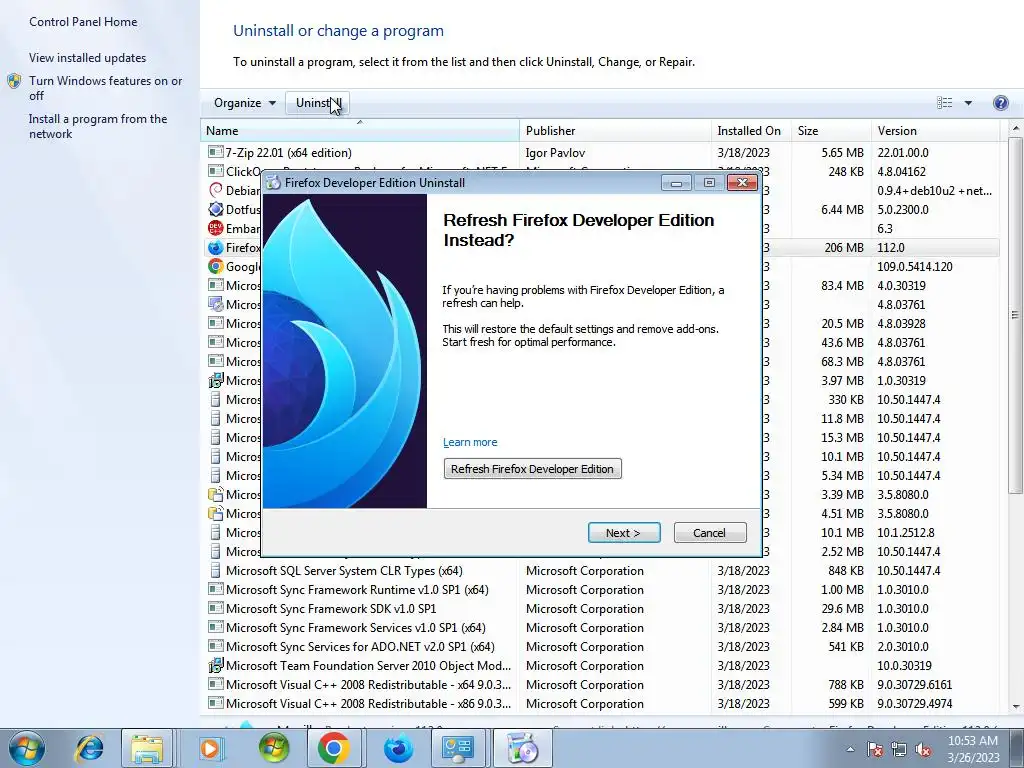Select Visual C++ 2008 Redistributable x86 row
This screenshot has width=1024, height=768.
pos(600,703)
